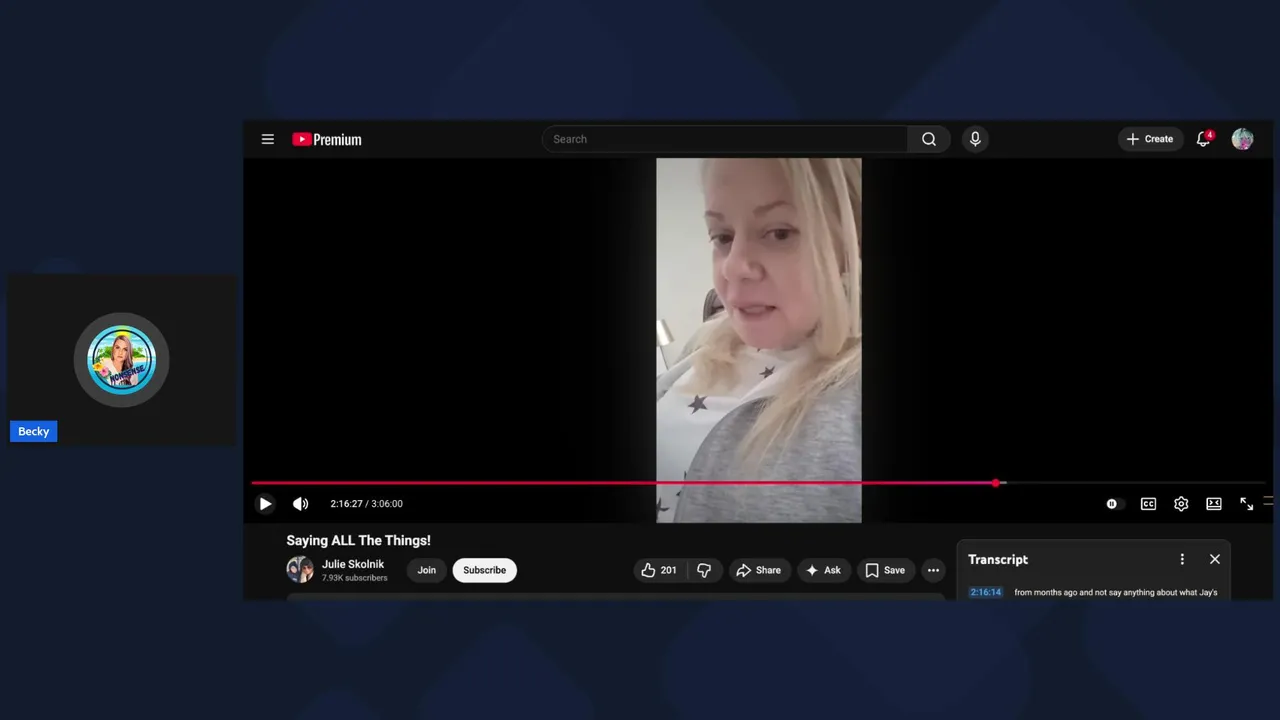Enter full screen mode
The image size is (1280, 720).
pos(1247,504)
